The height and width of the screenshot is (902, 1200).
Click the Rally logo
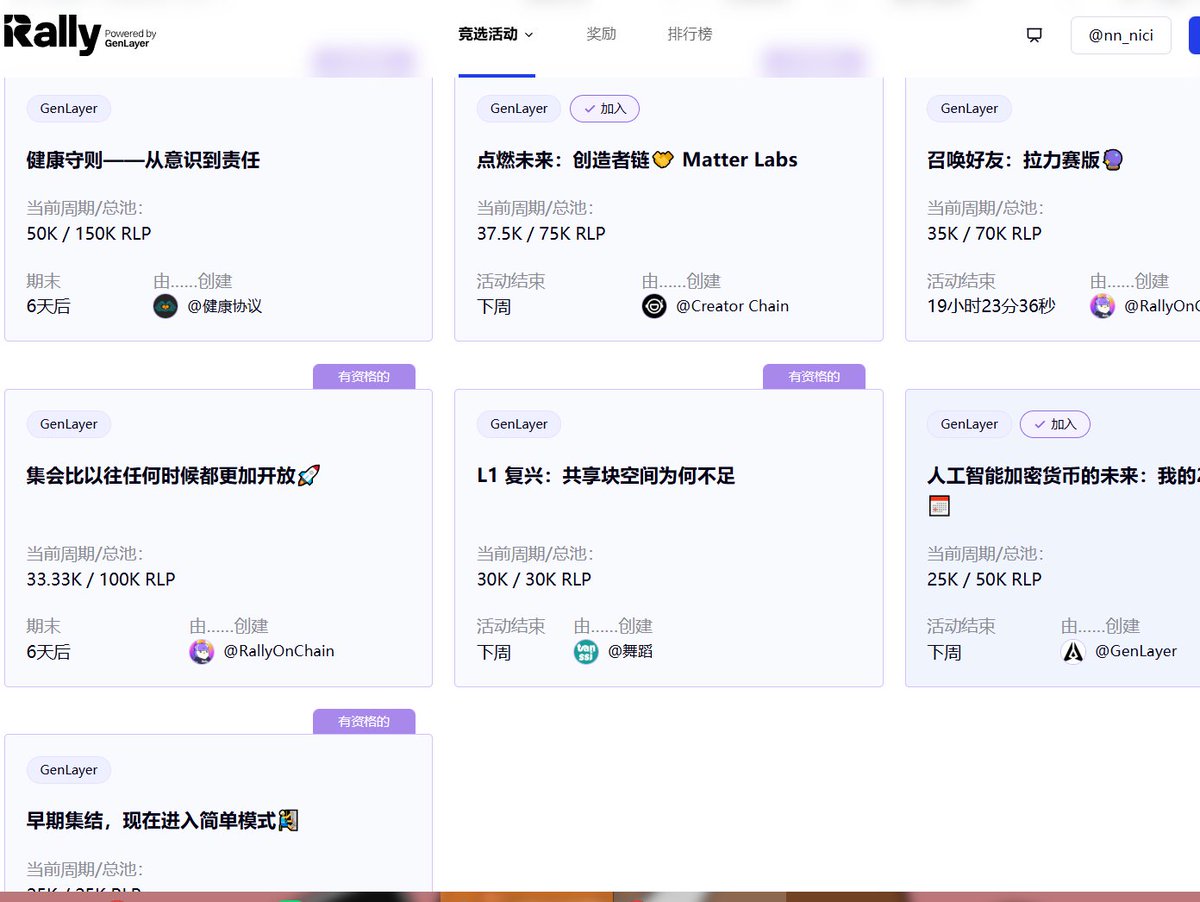point(52,35)
